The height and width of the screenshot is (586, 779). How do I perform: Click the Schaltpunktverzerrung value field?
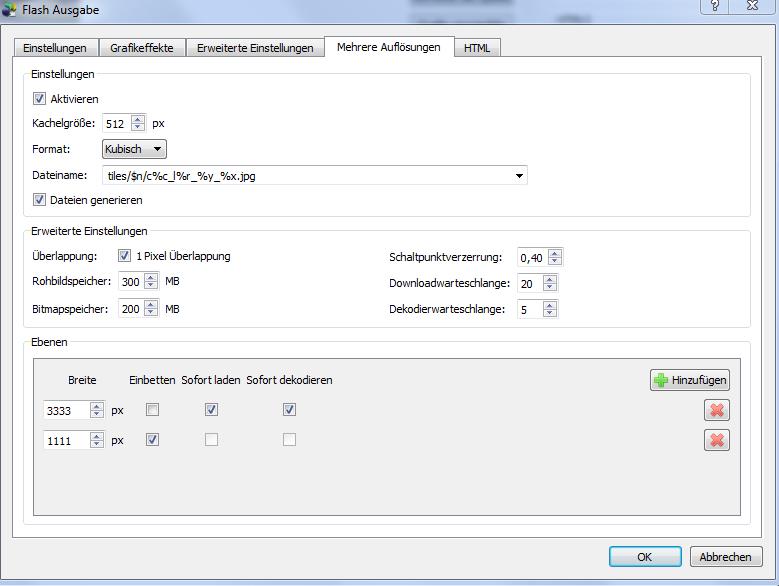(x=531, y=258)
